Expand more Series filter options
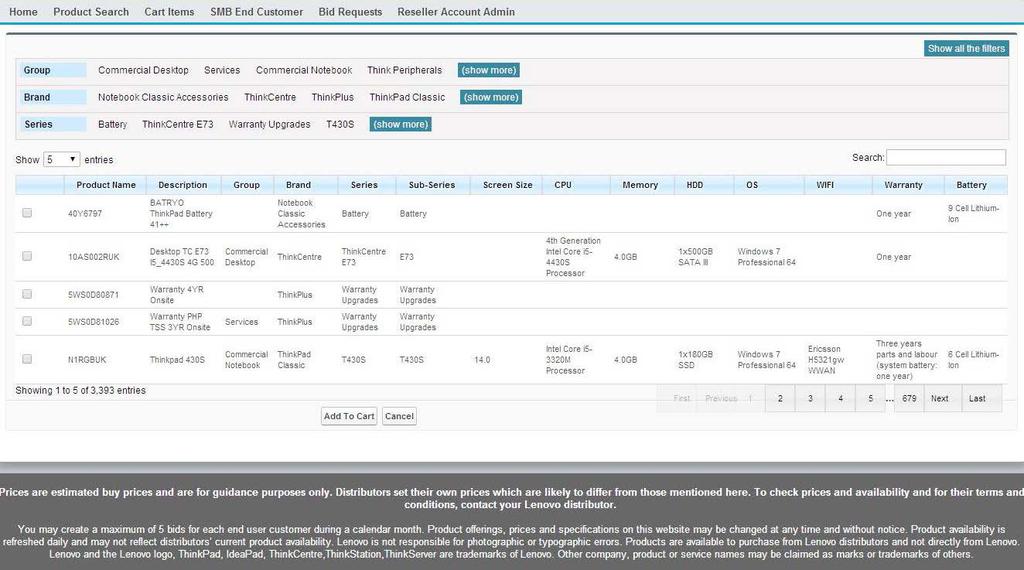Screen dimensions: 1024x570 point(400,124)
